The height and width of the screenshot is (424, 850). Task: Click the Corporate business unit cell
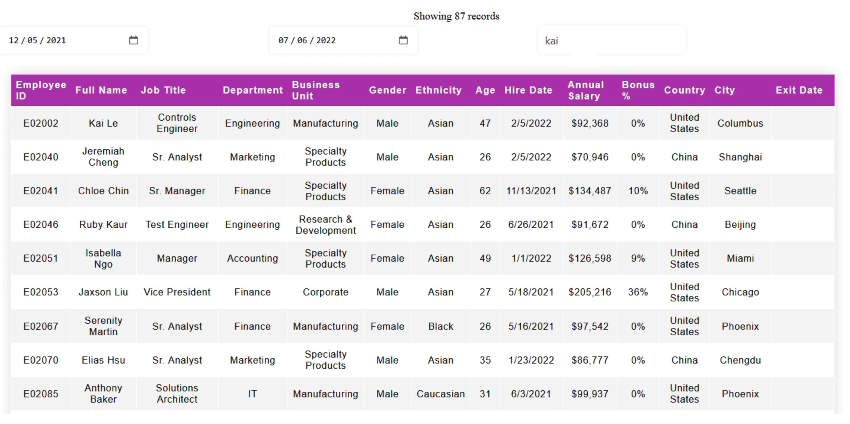click(x=325, y=292)
